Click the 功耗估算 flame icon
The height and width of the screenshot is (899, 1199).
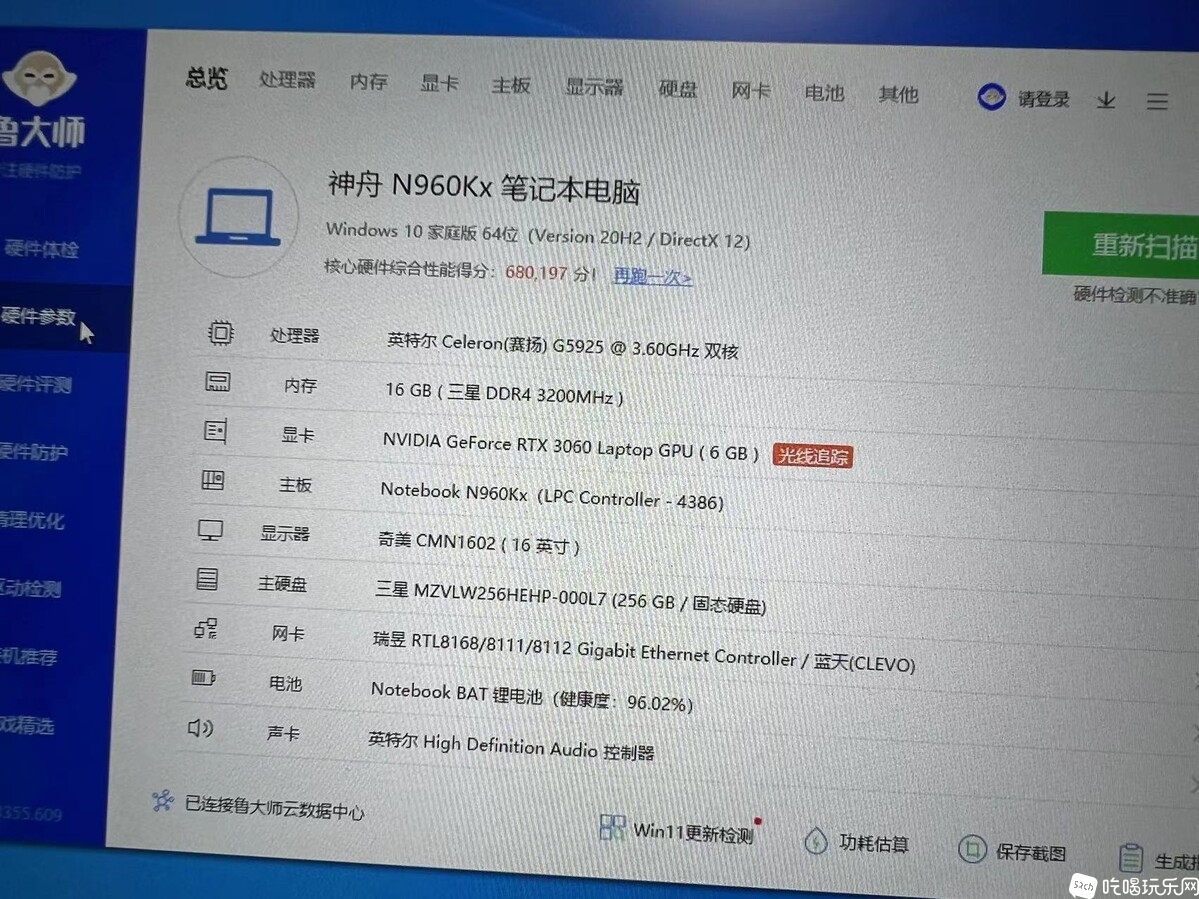[x=816, y=841]
